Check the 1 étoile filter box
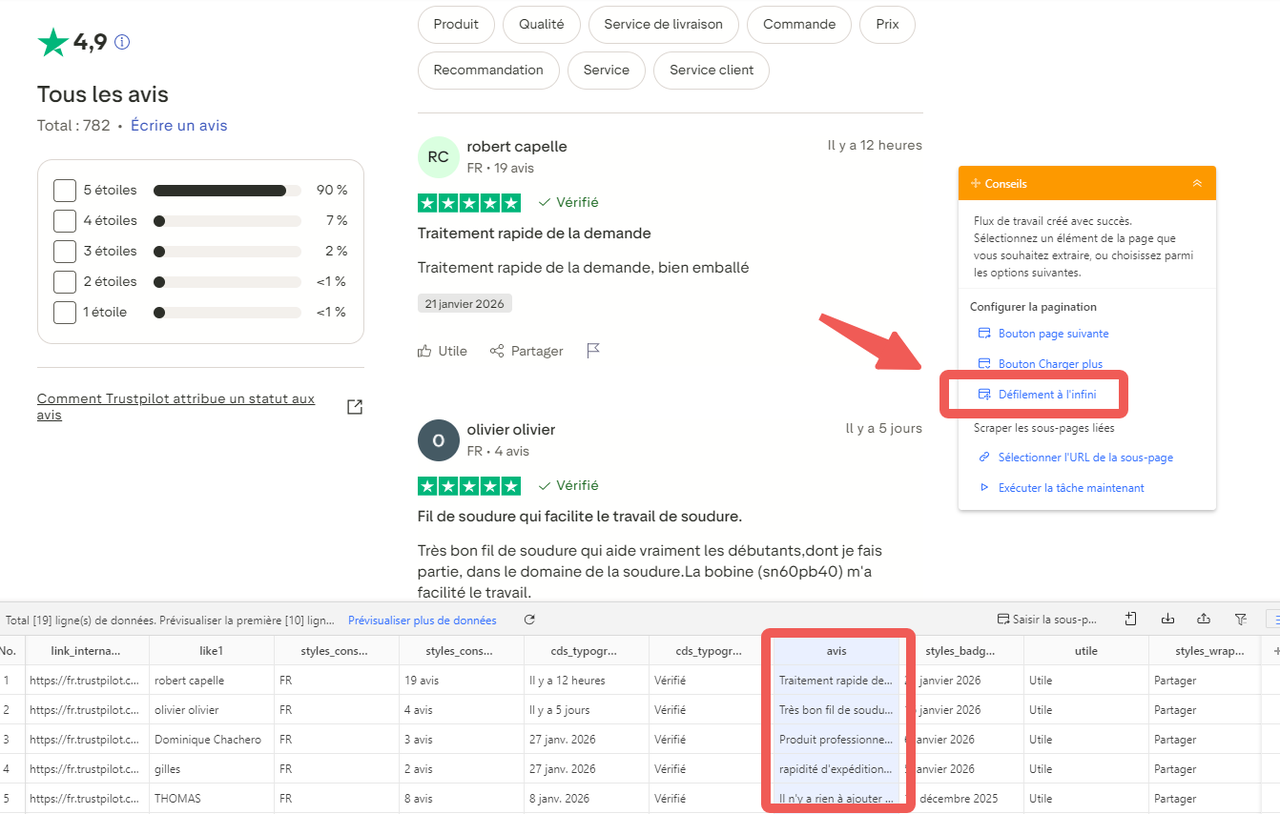1280x814 pixels. point(65,311)
